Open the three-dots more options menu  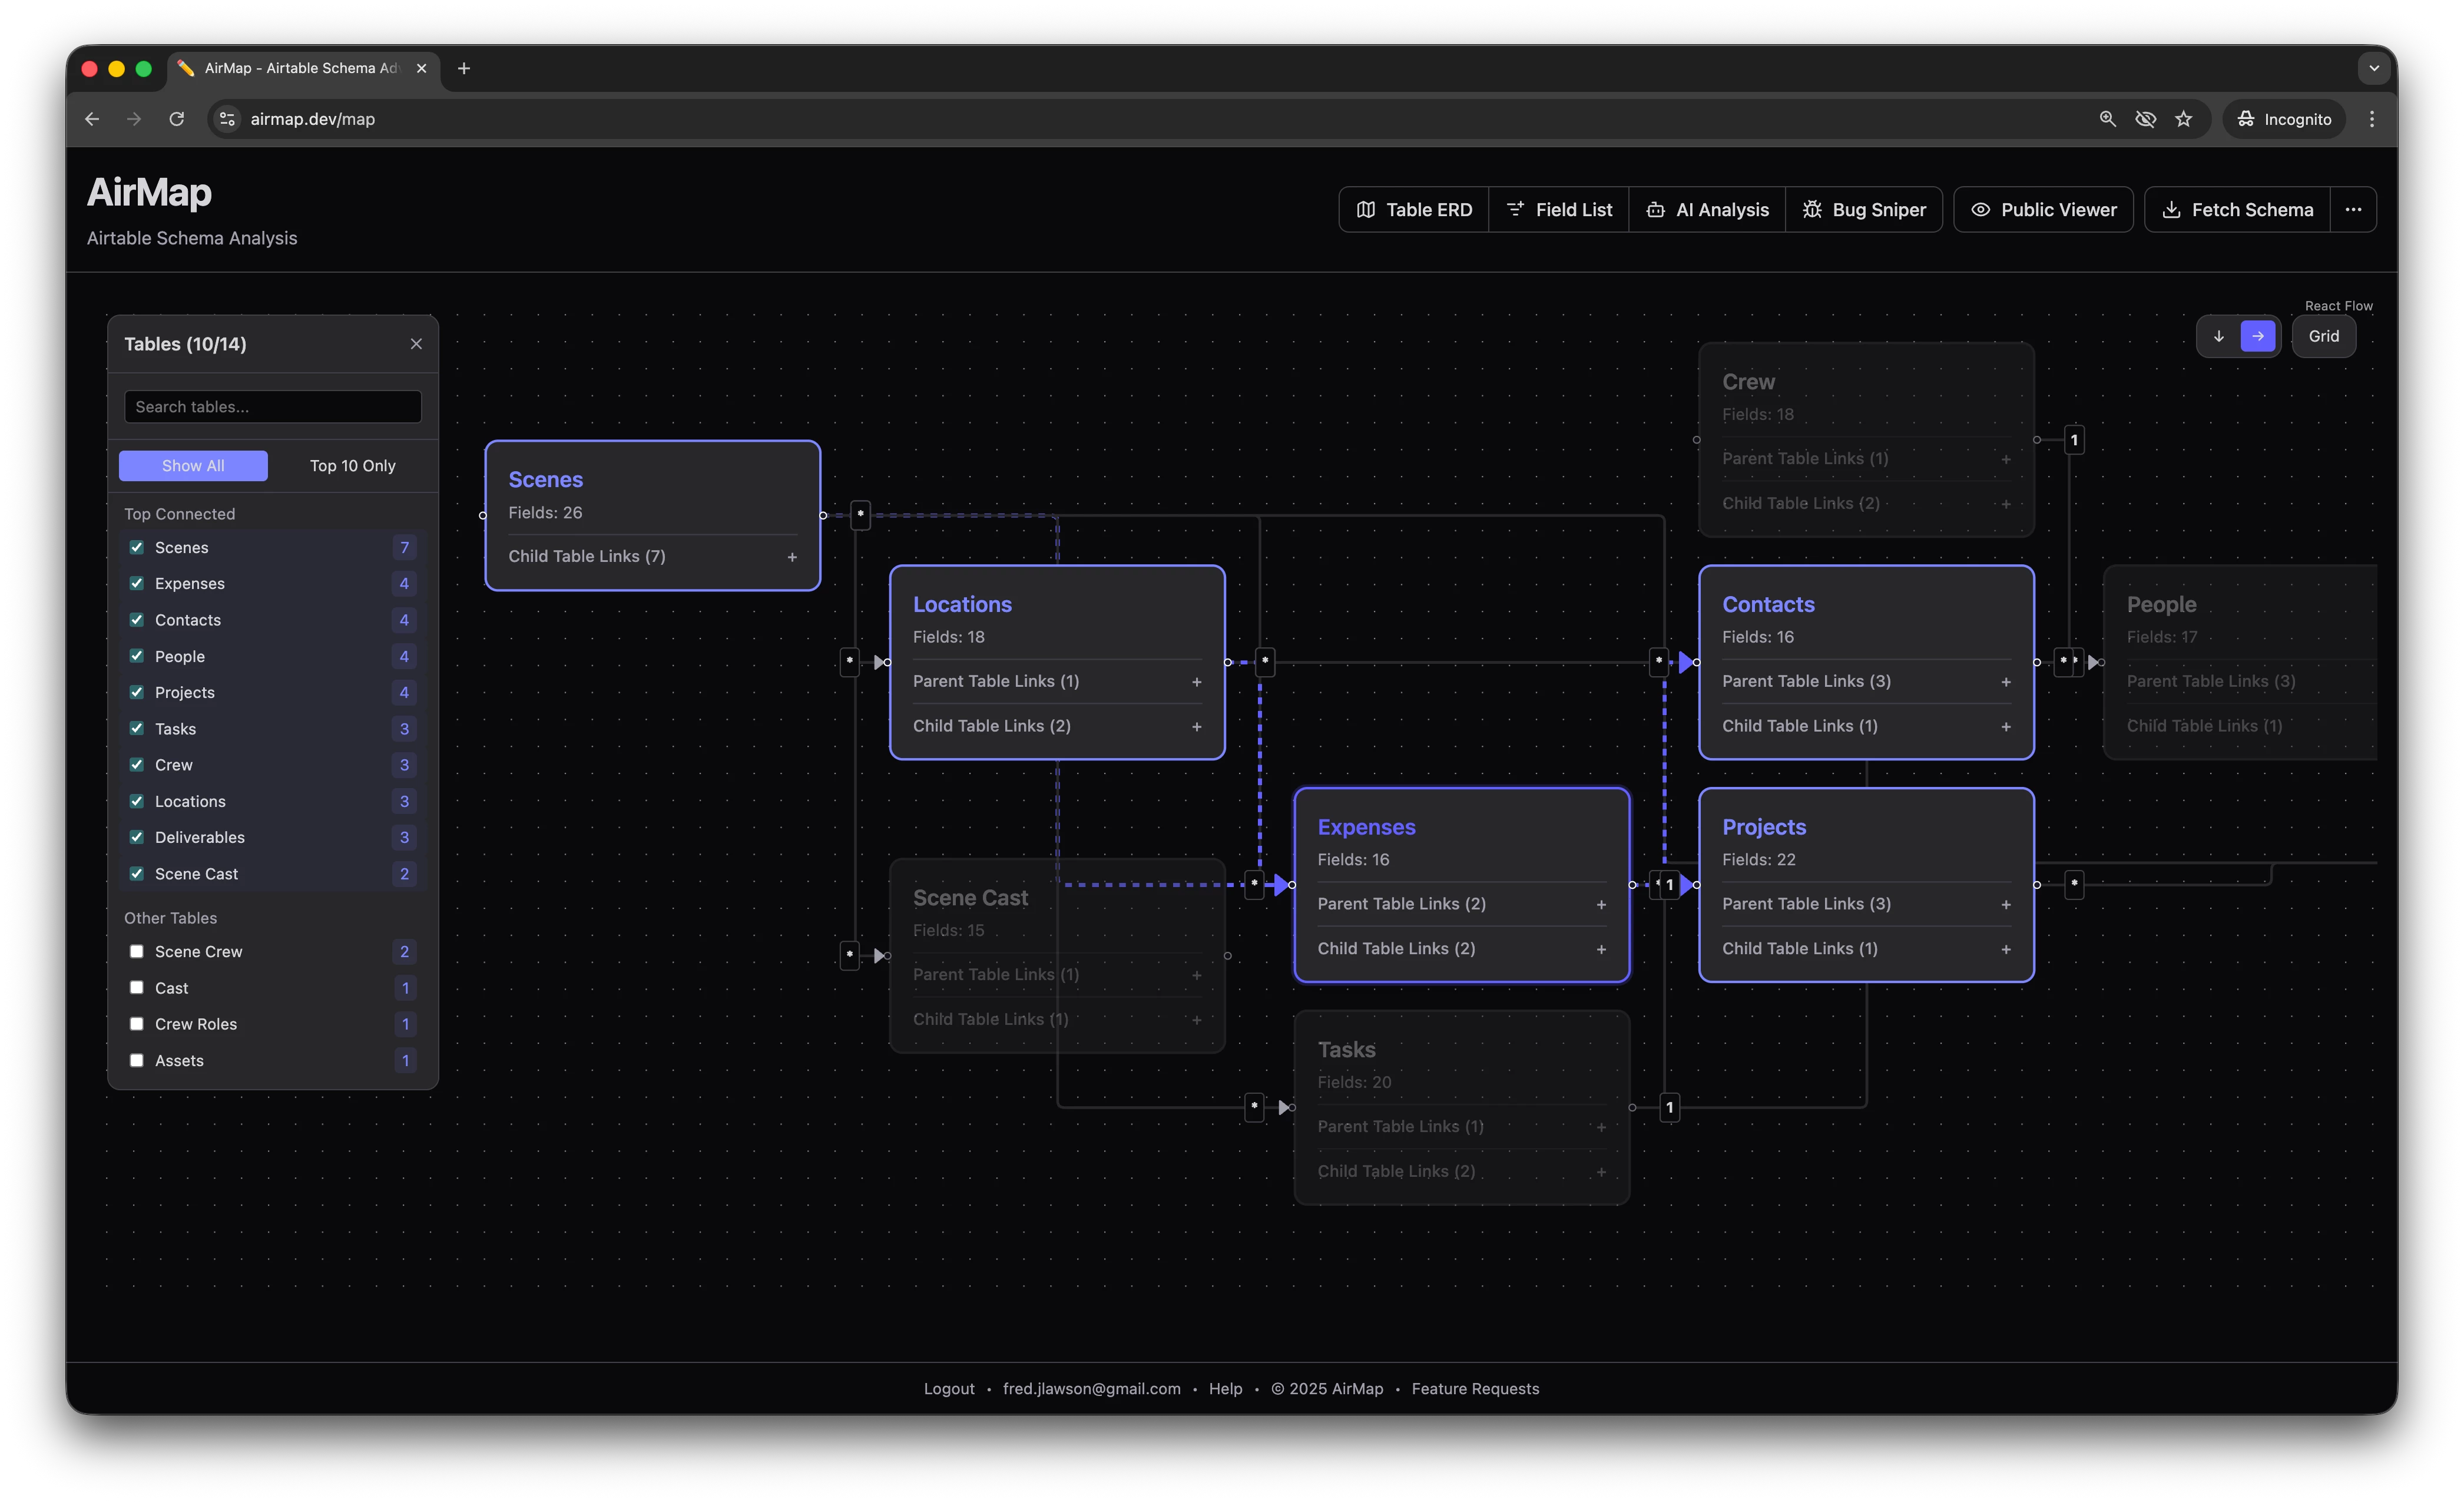(x=2353, y=210)
